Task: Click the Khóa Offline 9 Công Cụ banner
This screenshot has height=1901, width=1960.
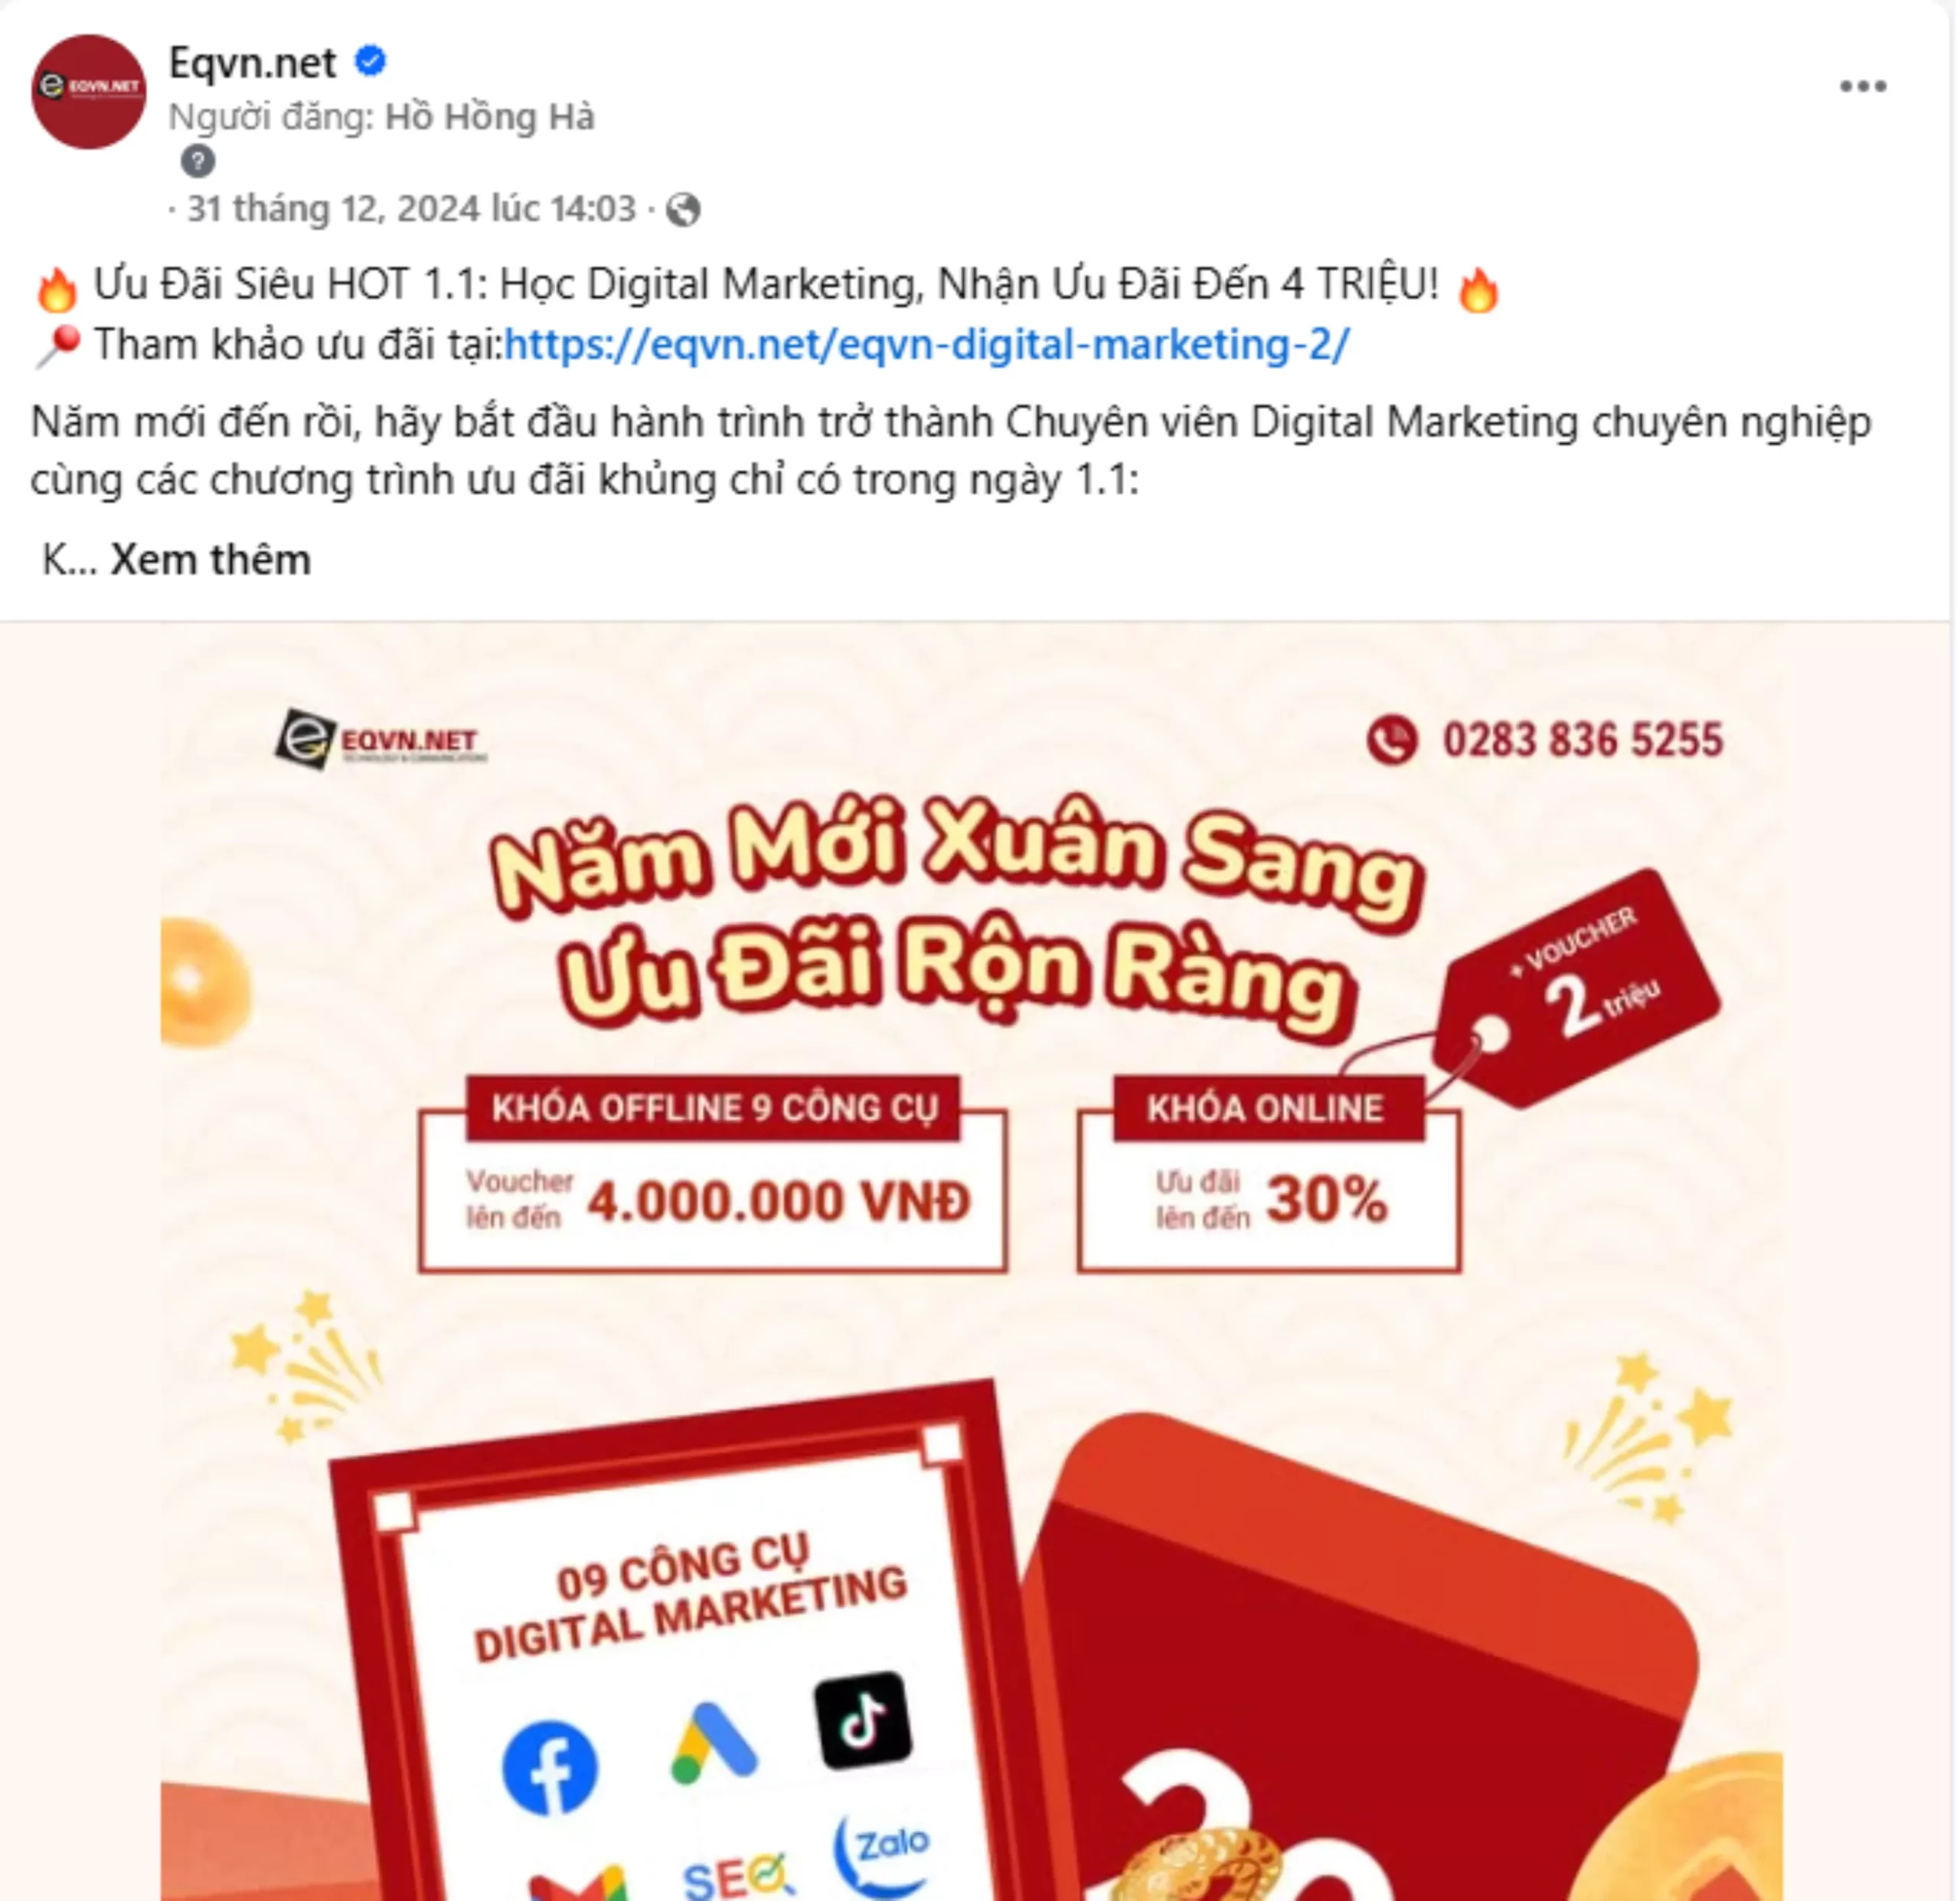Action: 712,1174
